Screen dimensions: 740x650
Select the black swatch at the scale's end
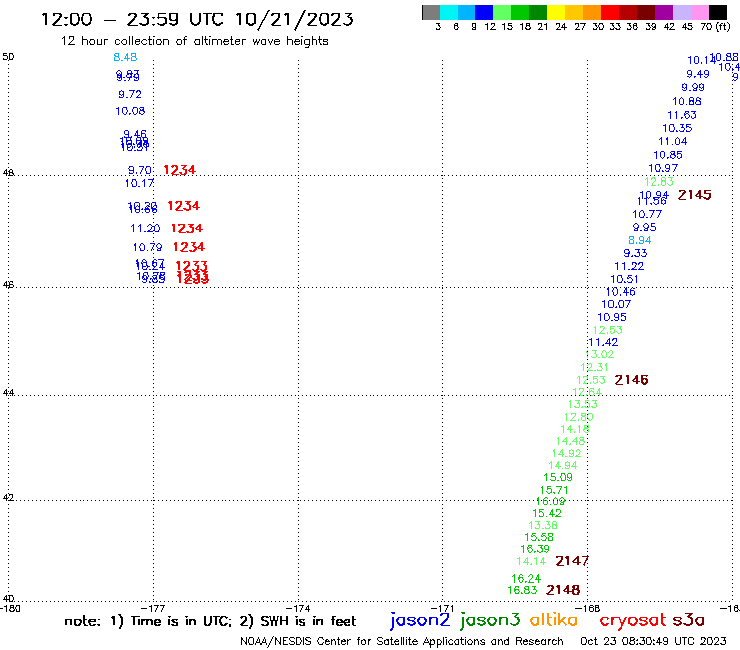click(x=718, y=12)
